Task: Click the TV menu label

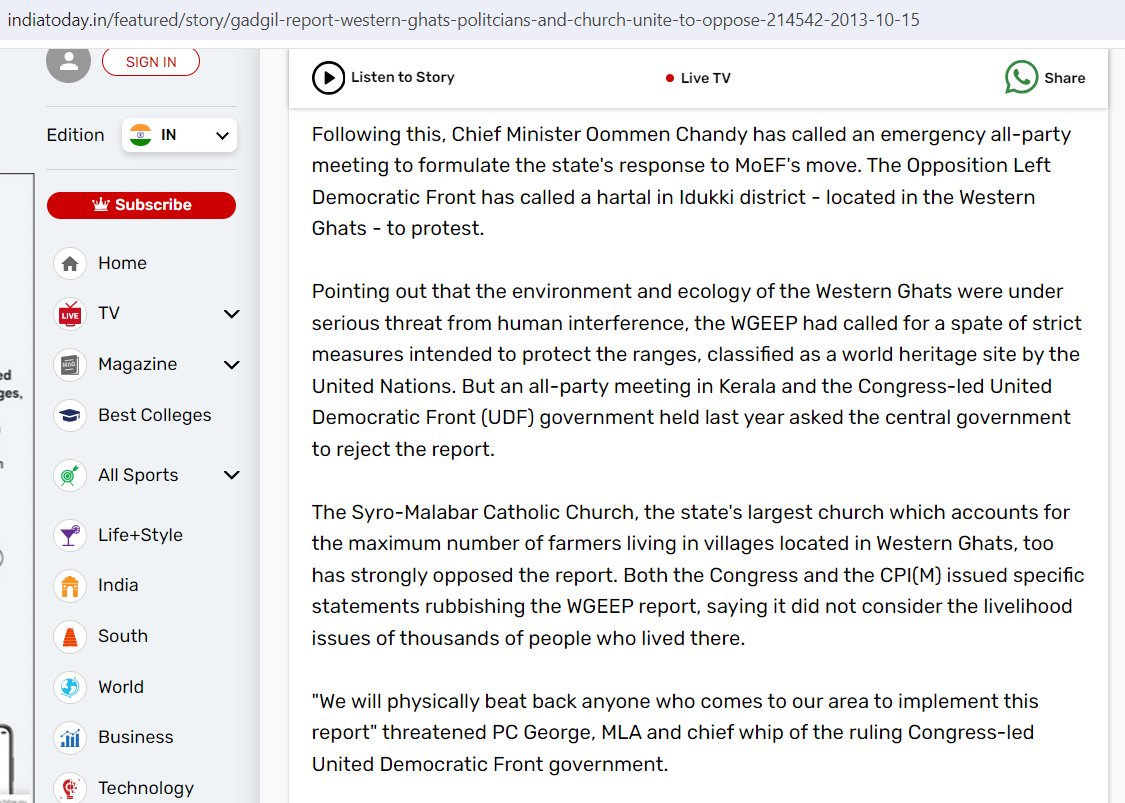Action: tap(109, 314)
